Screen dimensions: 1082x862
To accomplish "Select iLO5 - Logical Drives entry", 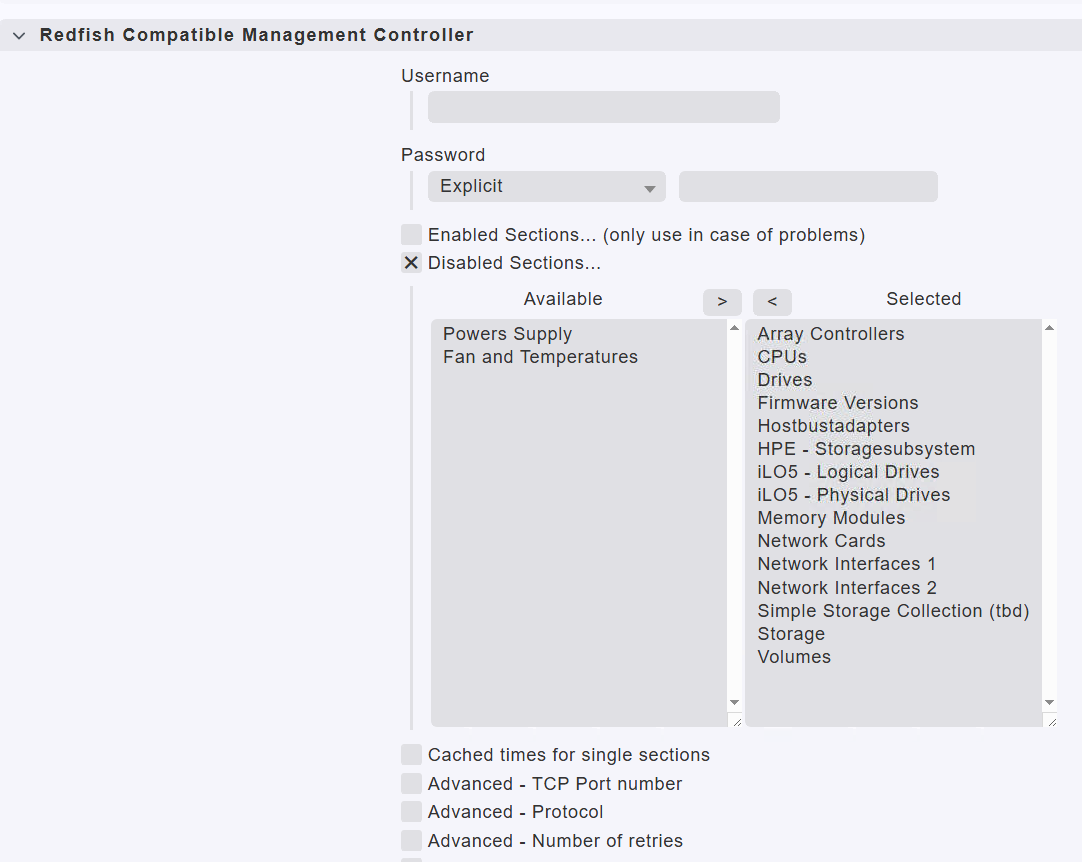I will coord(848,472).
